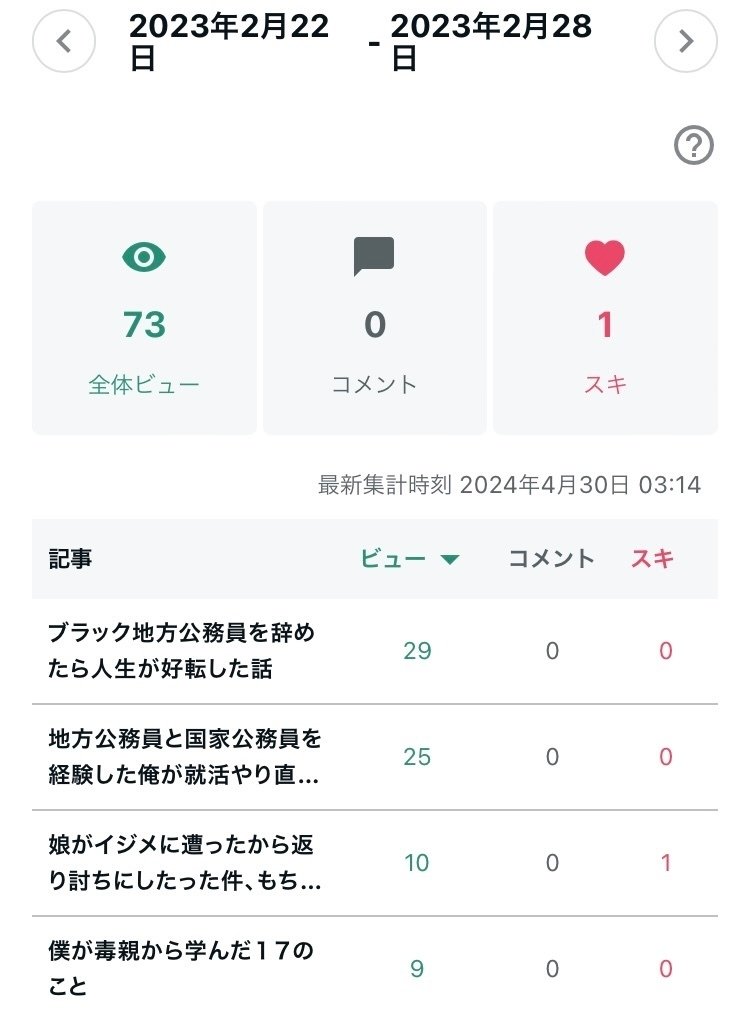The image size is (750, 1016).
Task: Click the green eye views icon
Action: click(x=144, y=257)
